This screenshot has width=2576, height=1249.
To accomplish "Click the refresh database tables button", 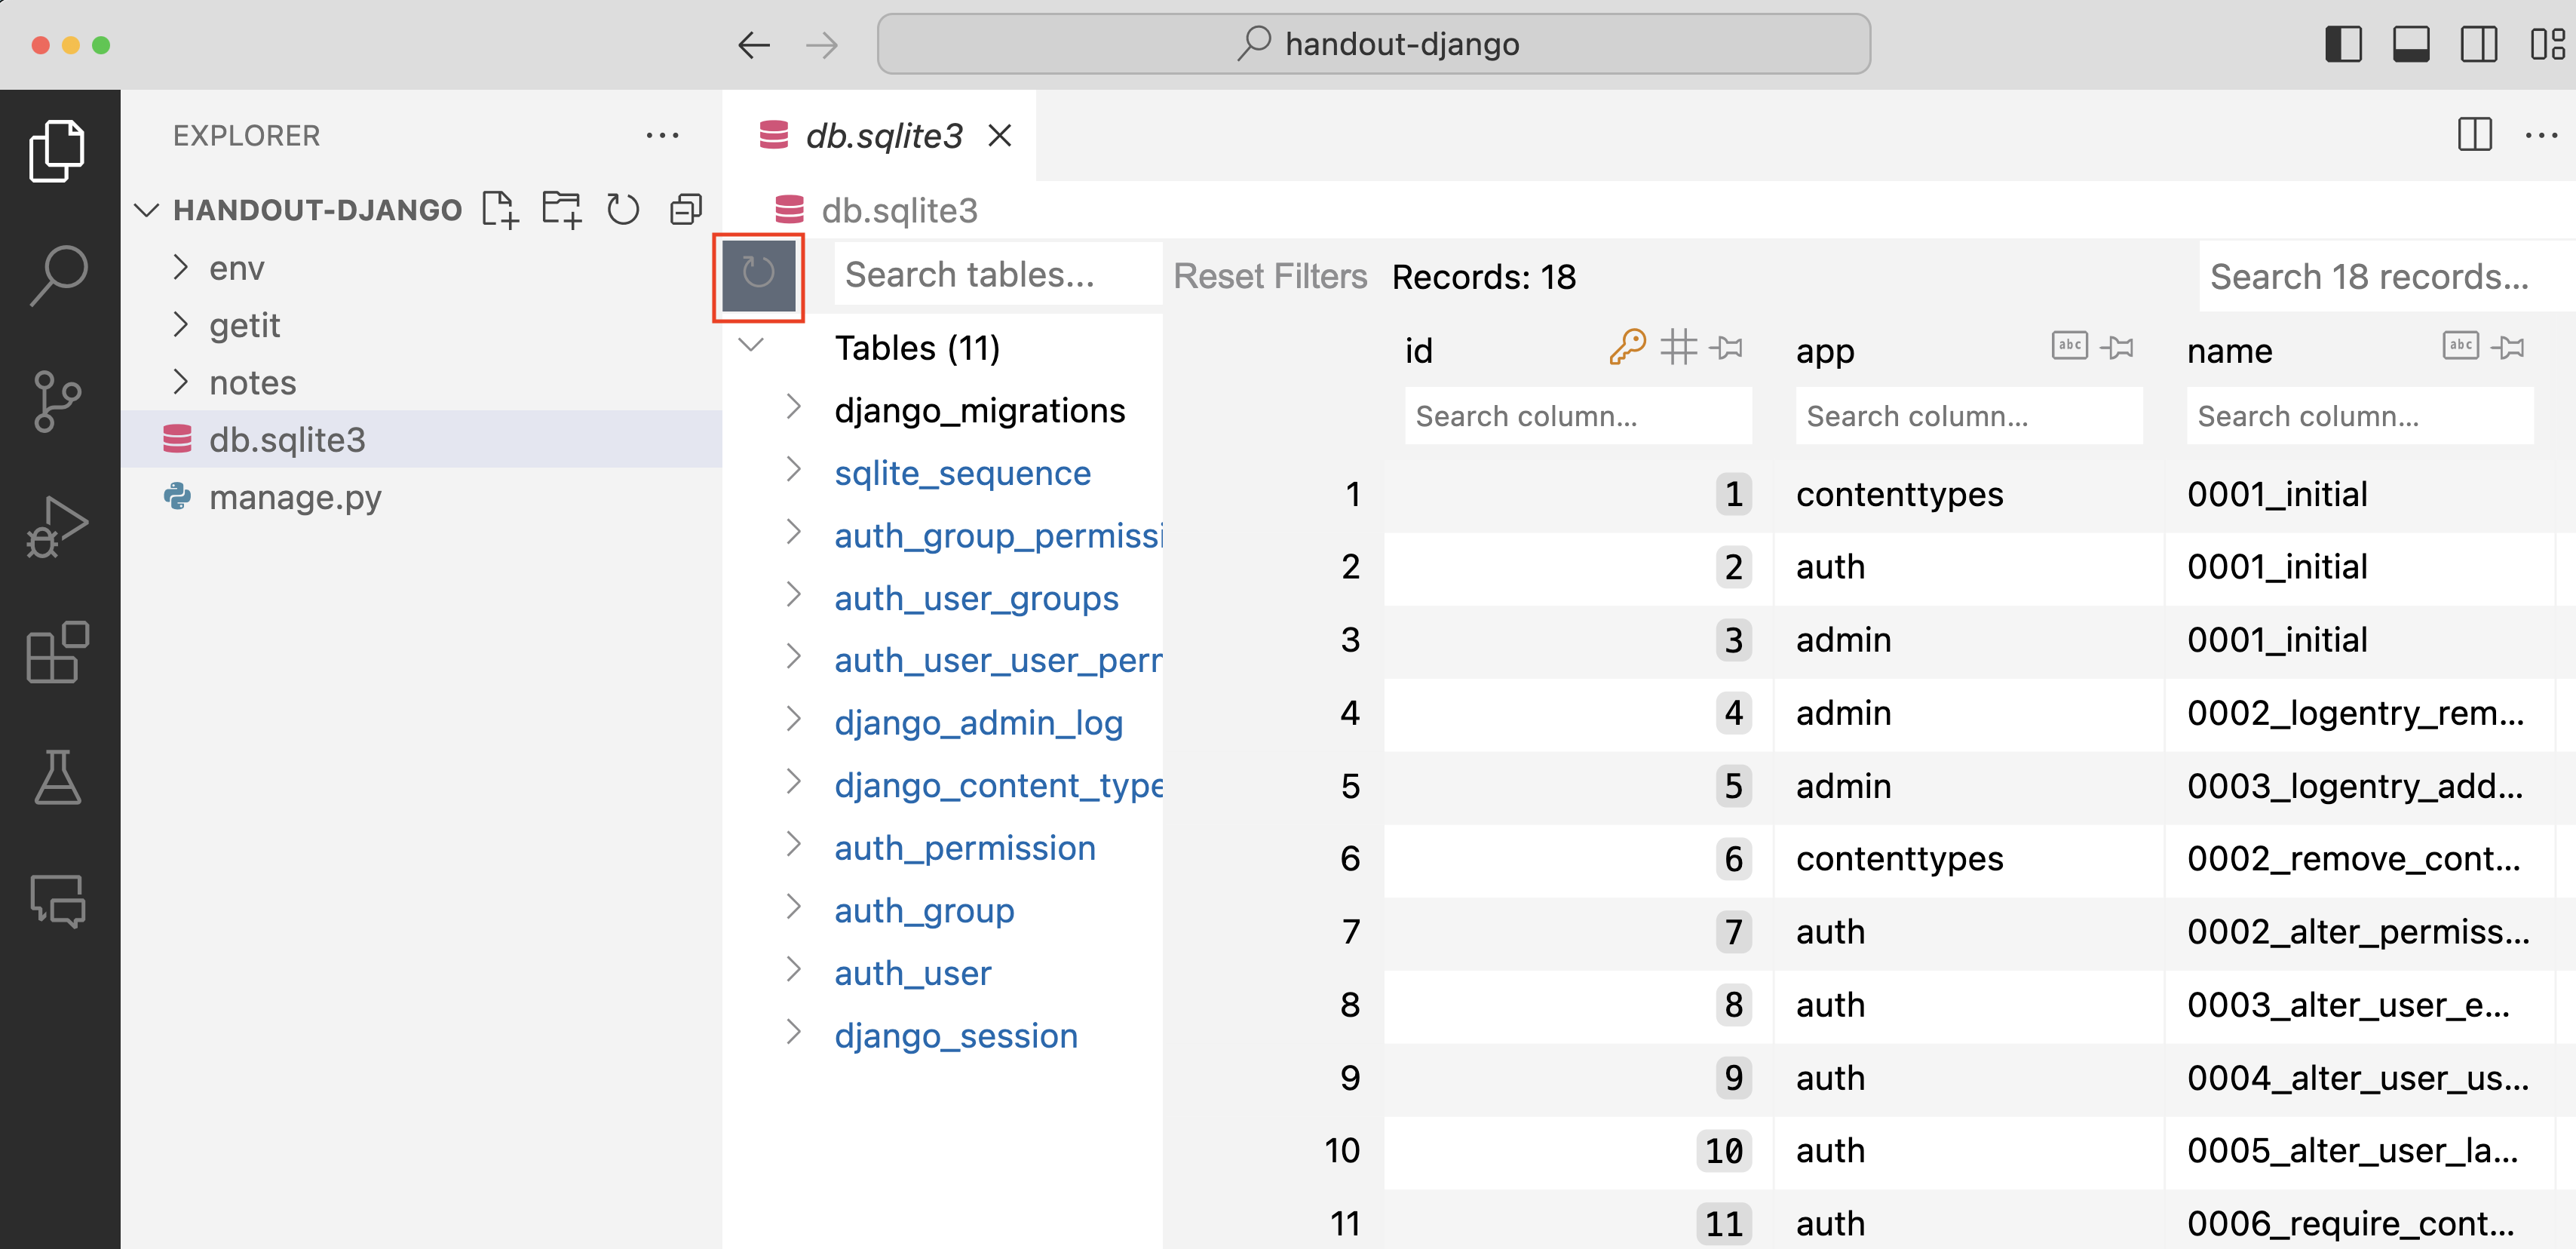I will 758,273.
